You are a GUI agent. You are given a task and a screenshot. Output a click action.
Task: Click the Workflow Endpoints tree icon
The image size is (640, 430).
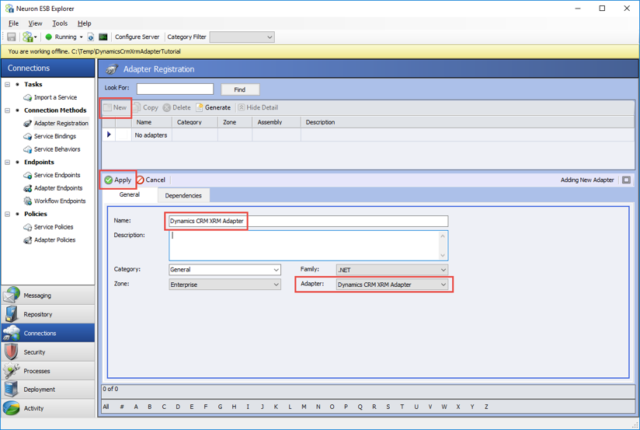click(x=28, y=201)
